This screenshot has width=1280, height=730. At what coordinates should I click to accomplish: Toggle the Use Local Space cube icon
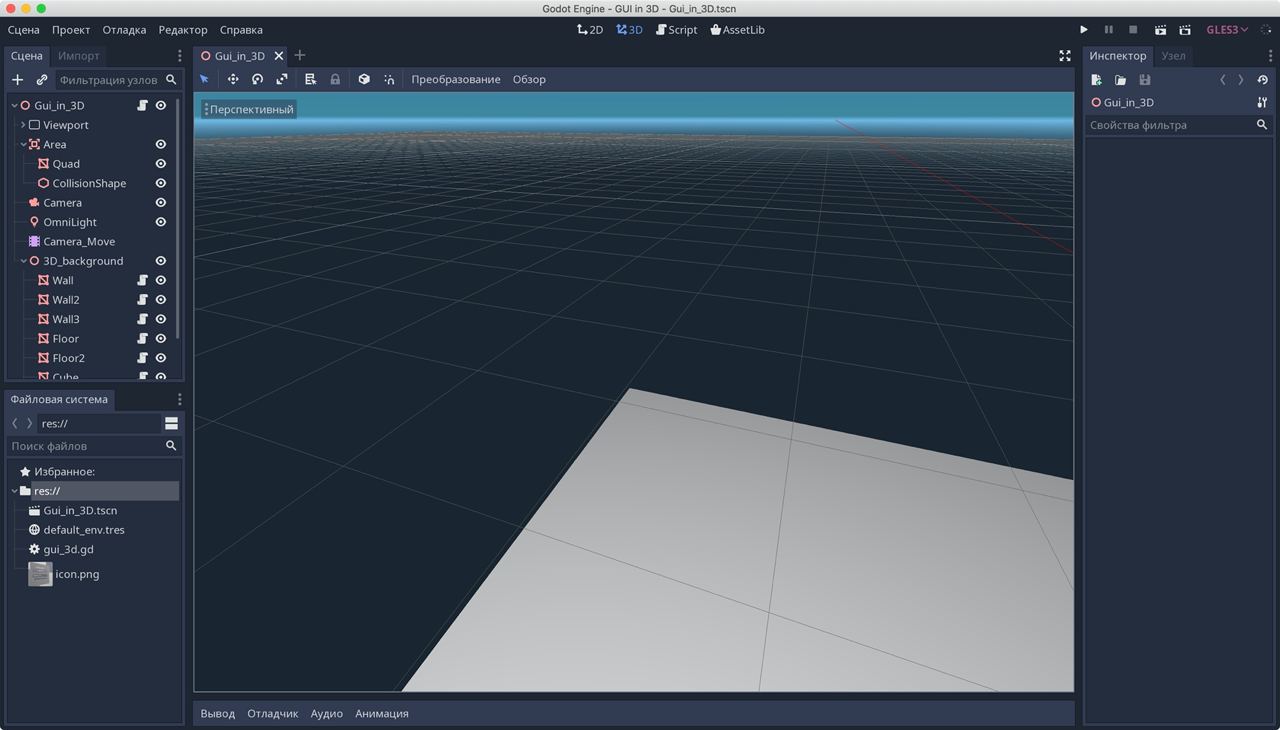pyautogui.click(x=364, y=79)
